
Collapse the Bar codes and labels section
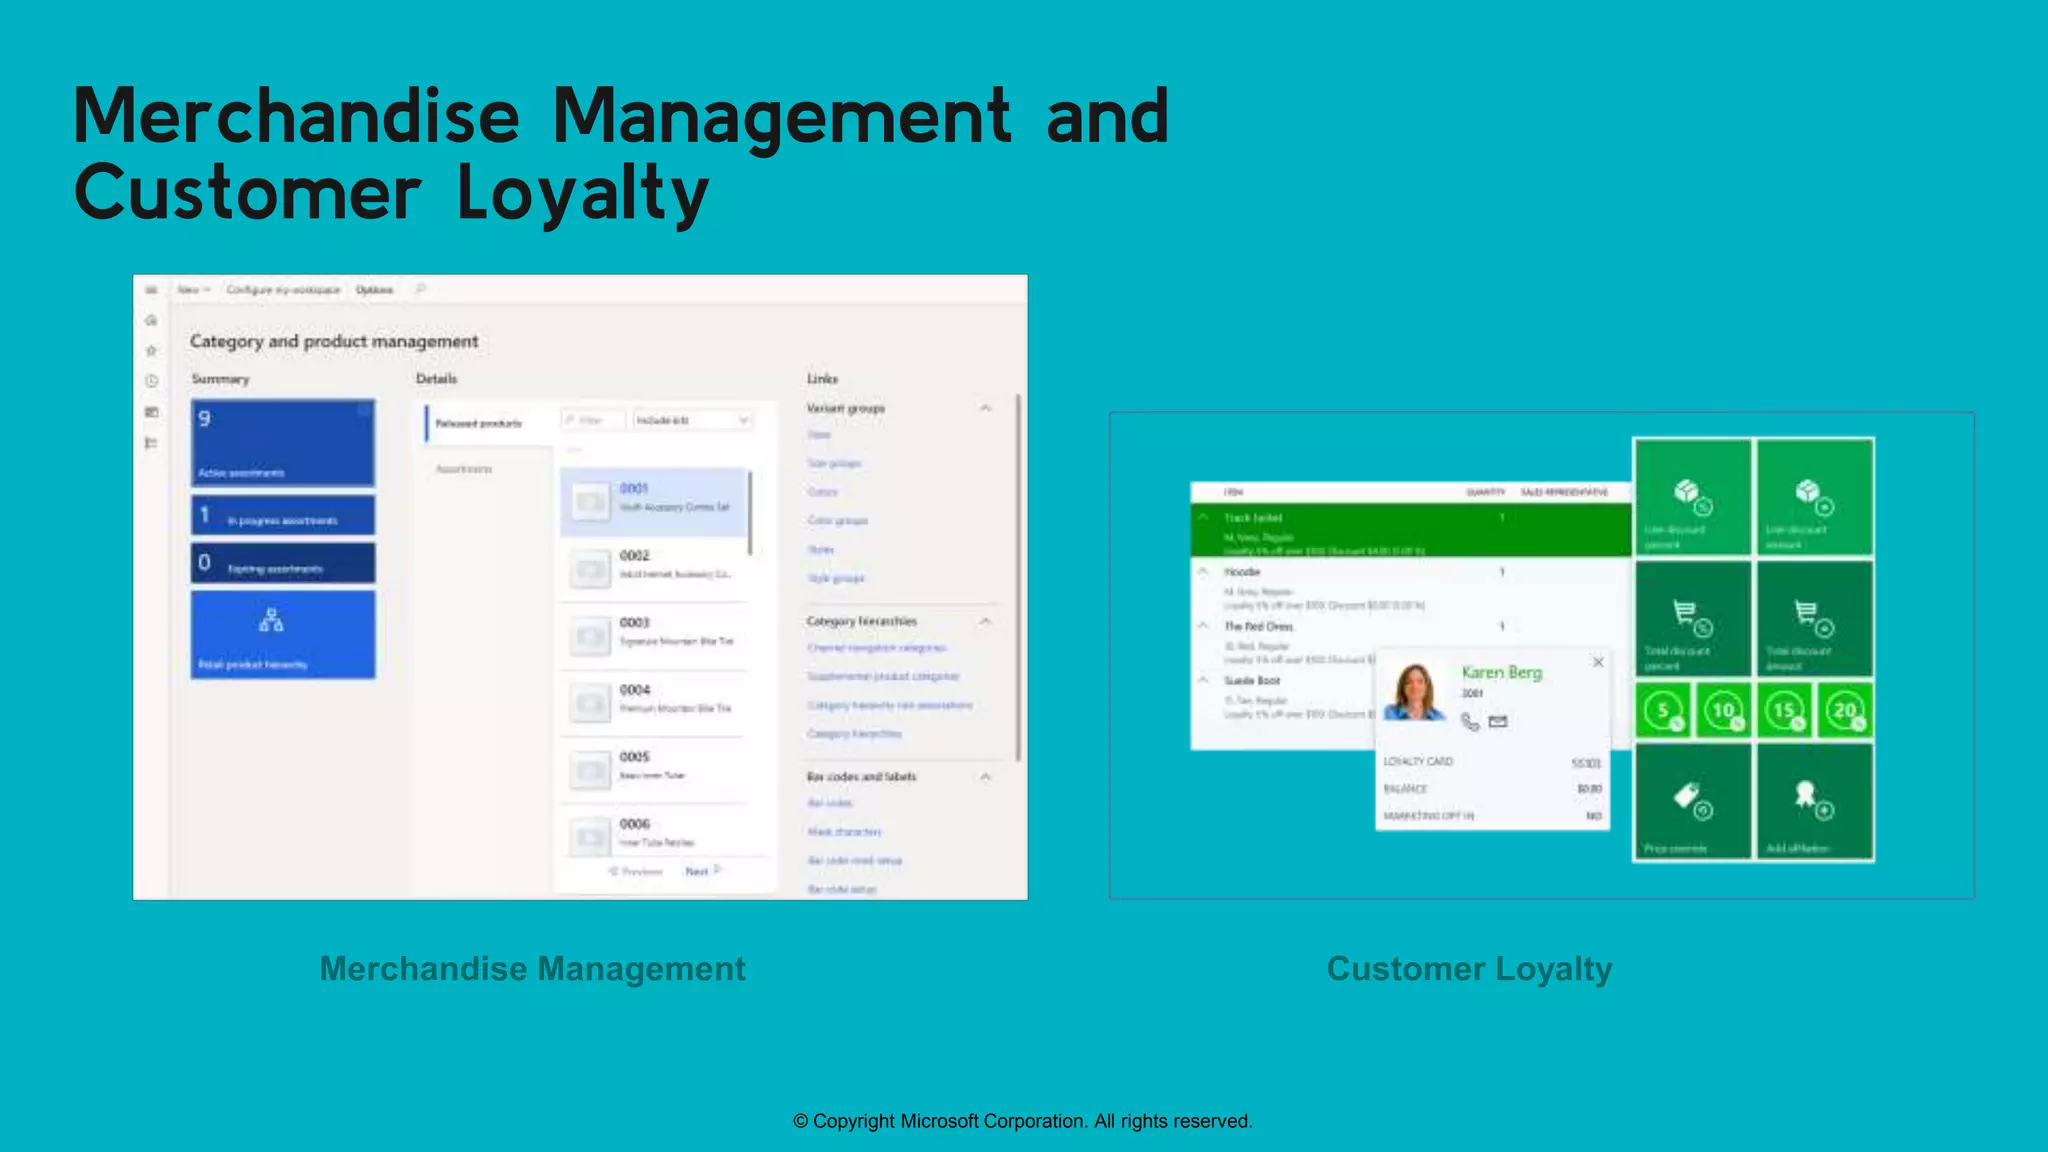click(x=985, y=776)
